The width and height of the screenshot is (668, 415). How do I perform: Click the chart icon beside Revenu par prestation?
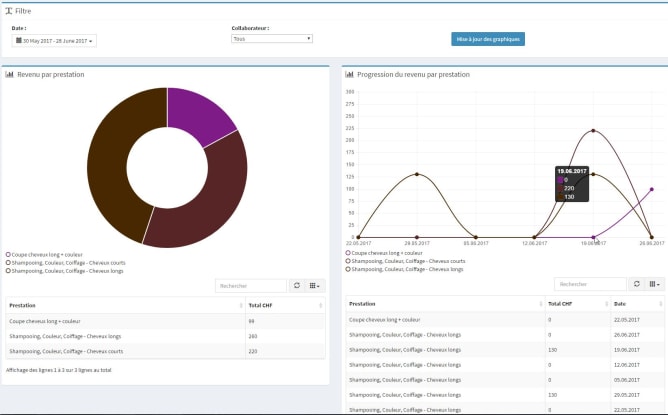click(x=9, y=74)
